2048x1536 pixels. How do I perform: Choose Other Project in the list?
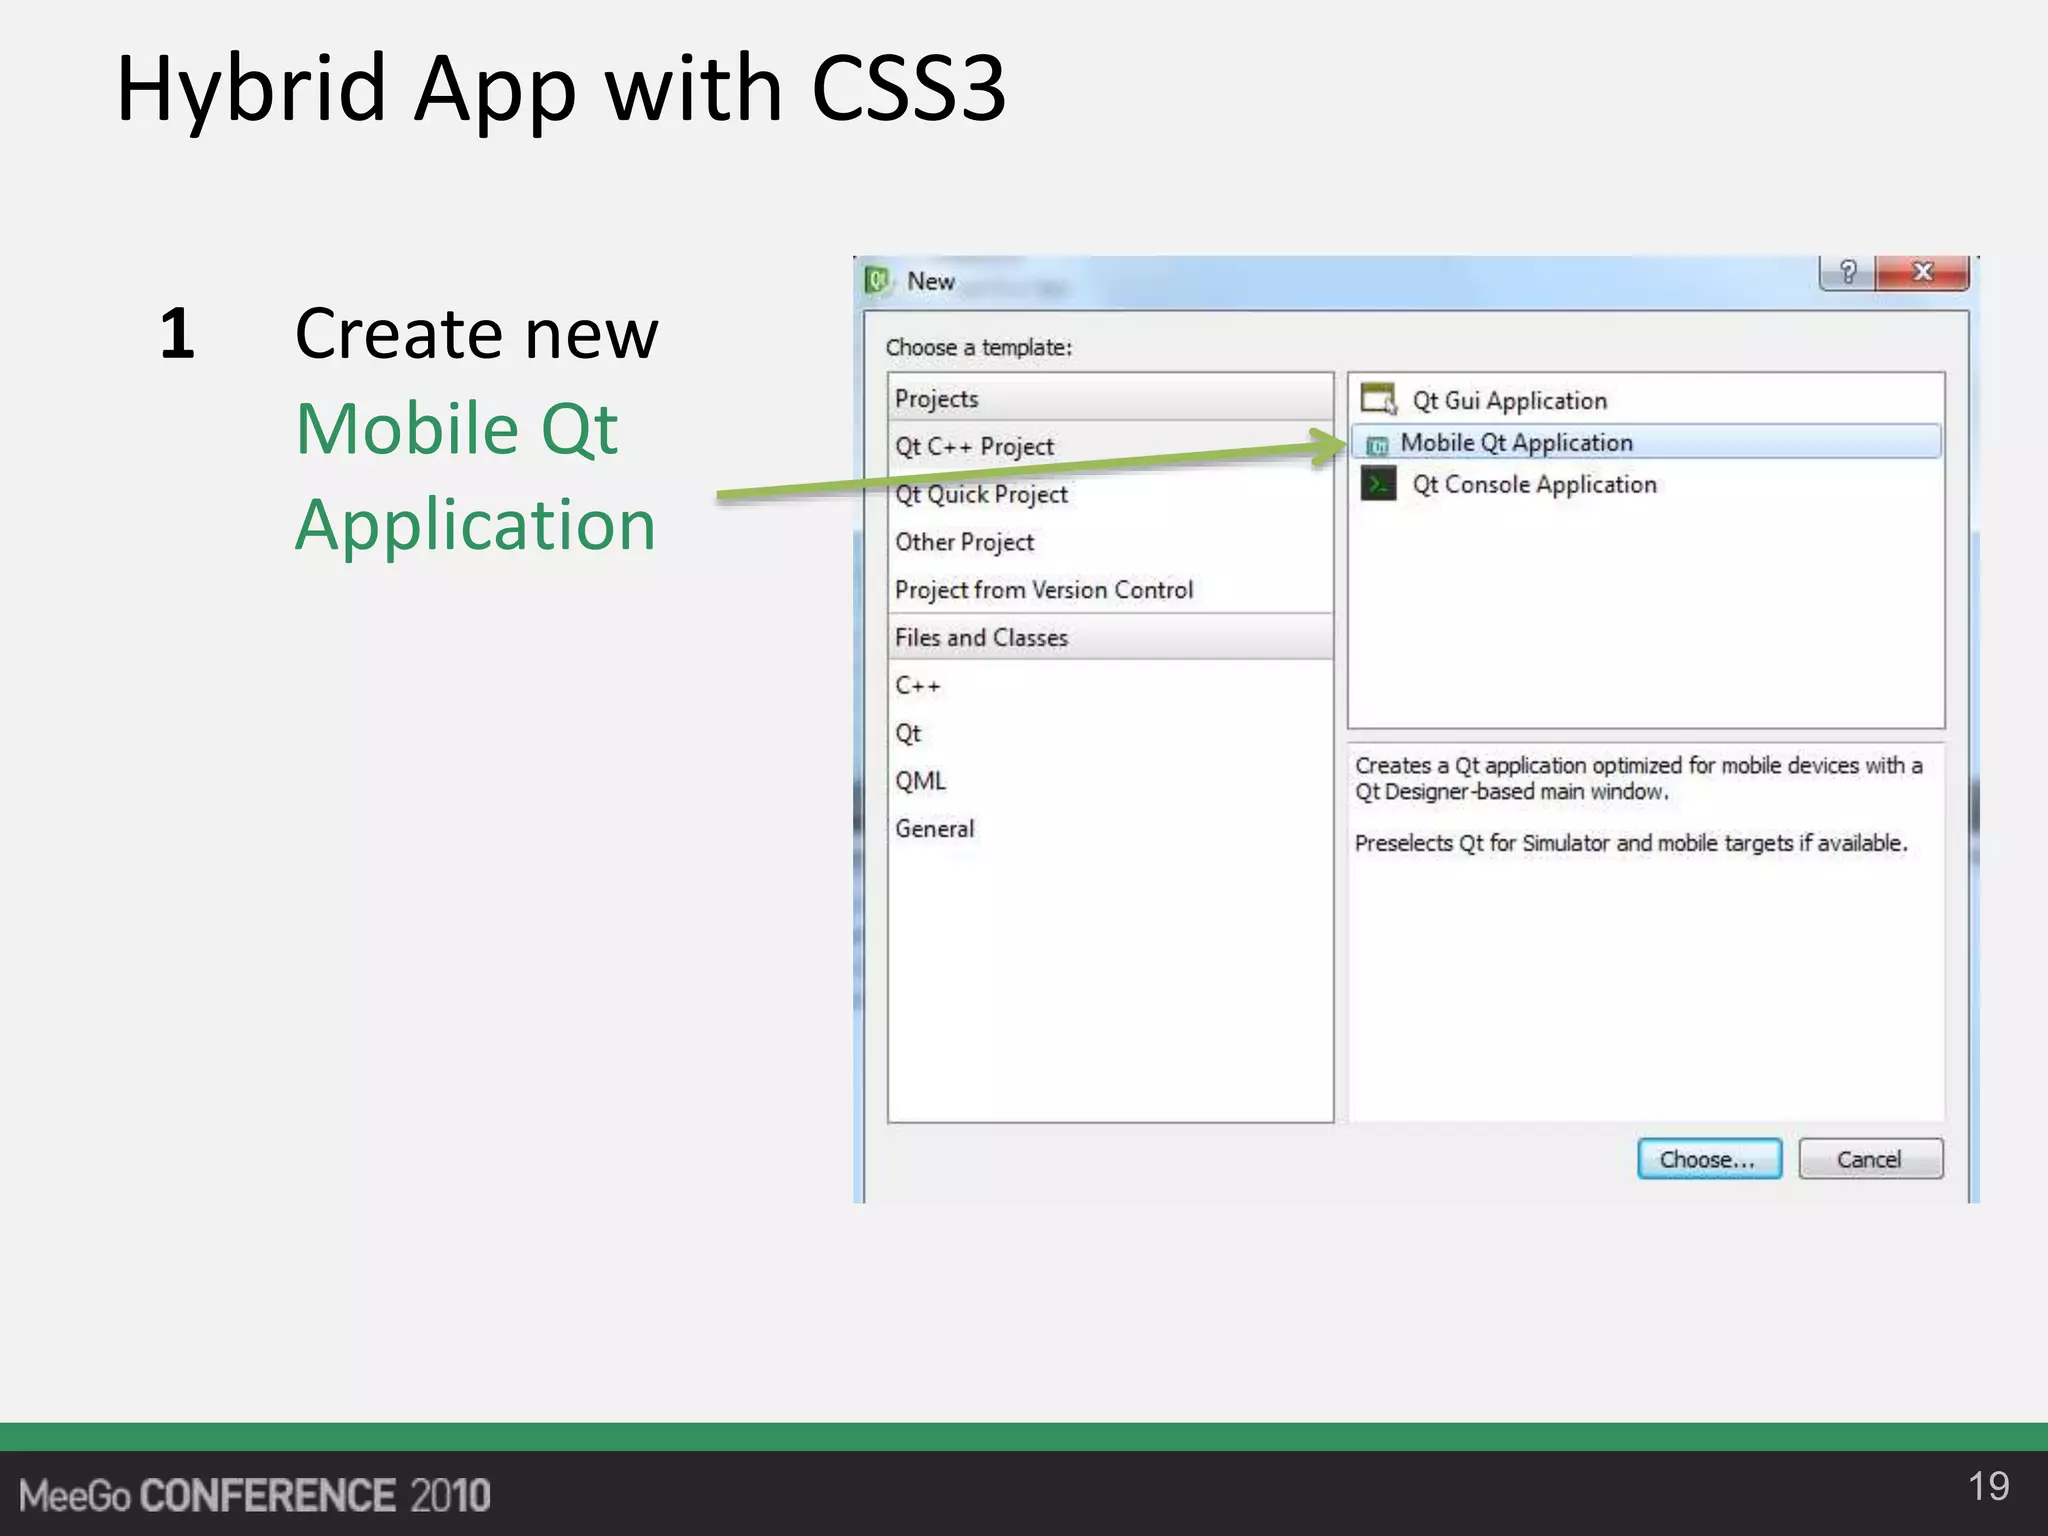coord(964,542)
